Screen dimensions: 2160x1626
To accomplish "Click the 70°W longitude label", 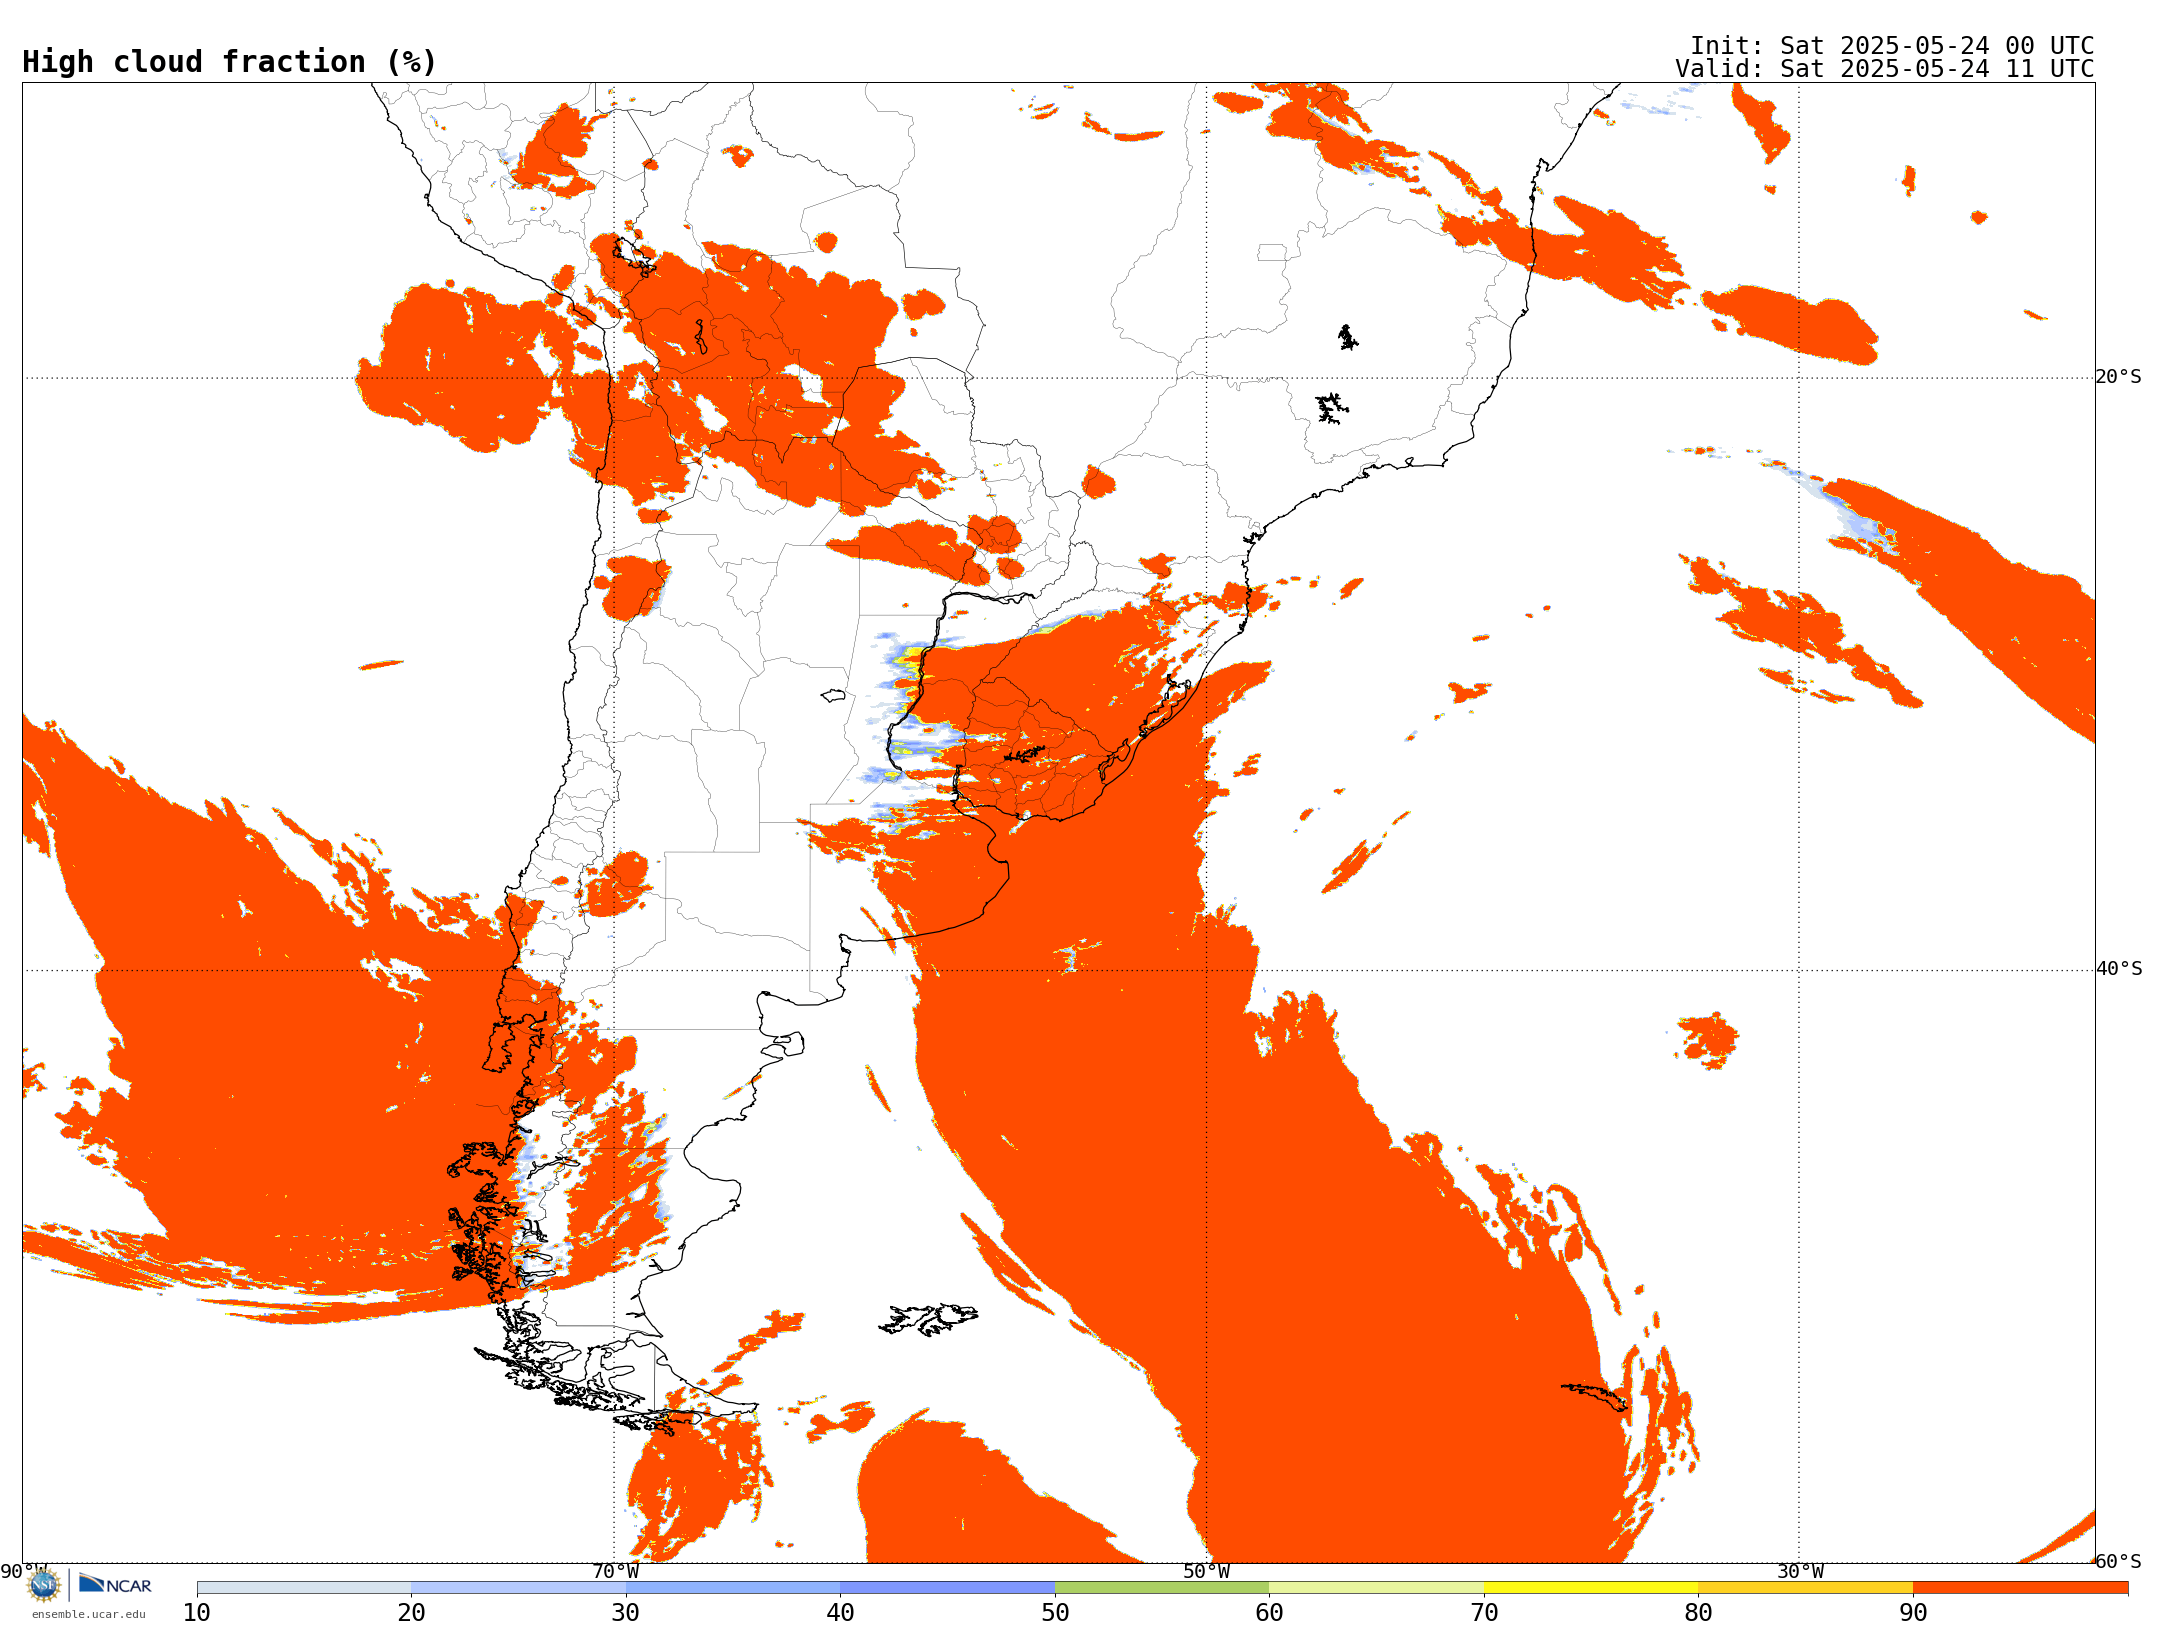I will click(x=615, y=1572).
